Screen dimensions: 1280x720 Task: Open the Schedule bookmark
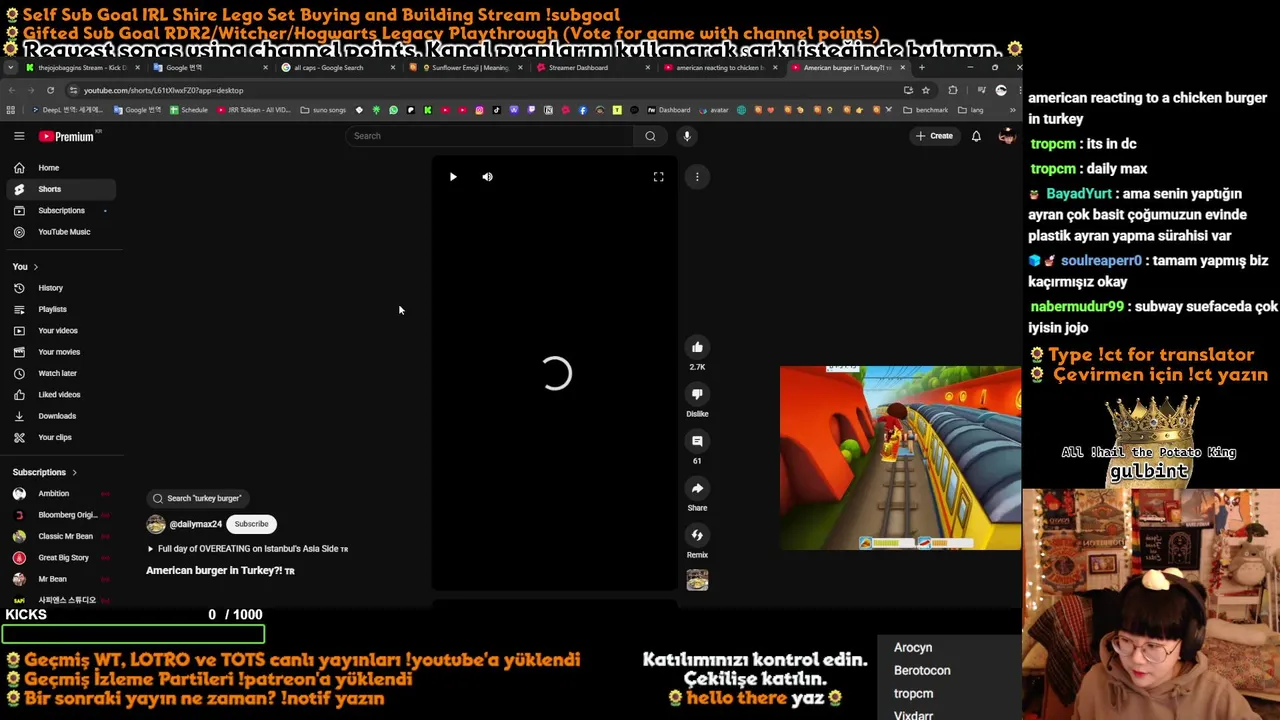[x=188, y=110]
